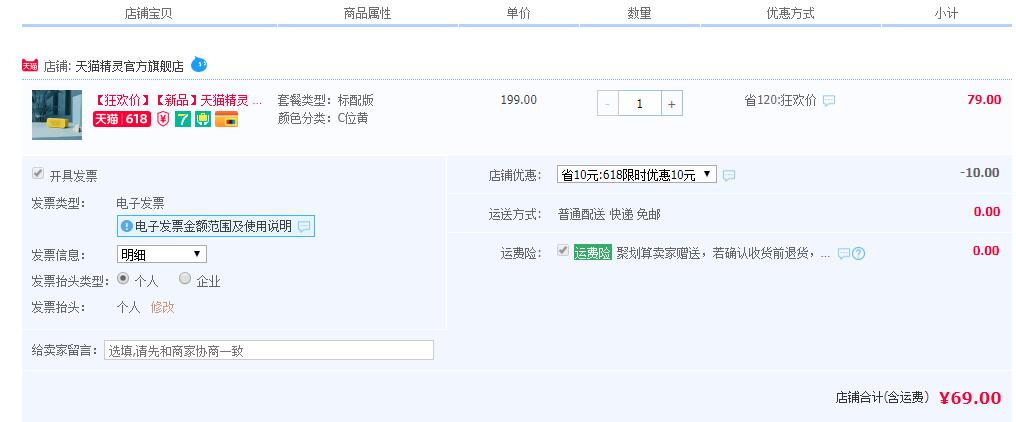Screen dimensions: 1016x422
Task: Click the 给卖家留言 message input field
Action: point(269,350)
